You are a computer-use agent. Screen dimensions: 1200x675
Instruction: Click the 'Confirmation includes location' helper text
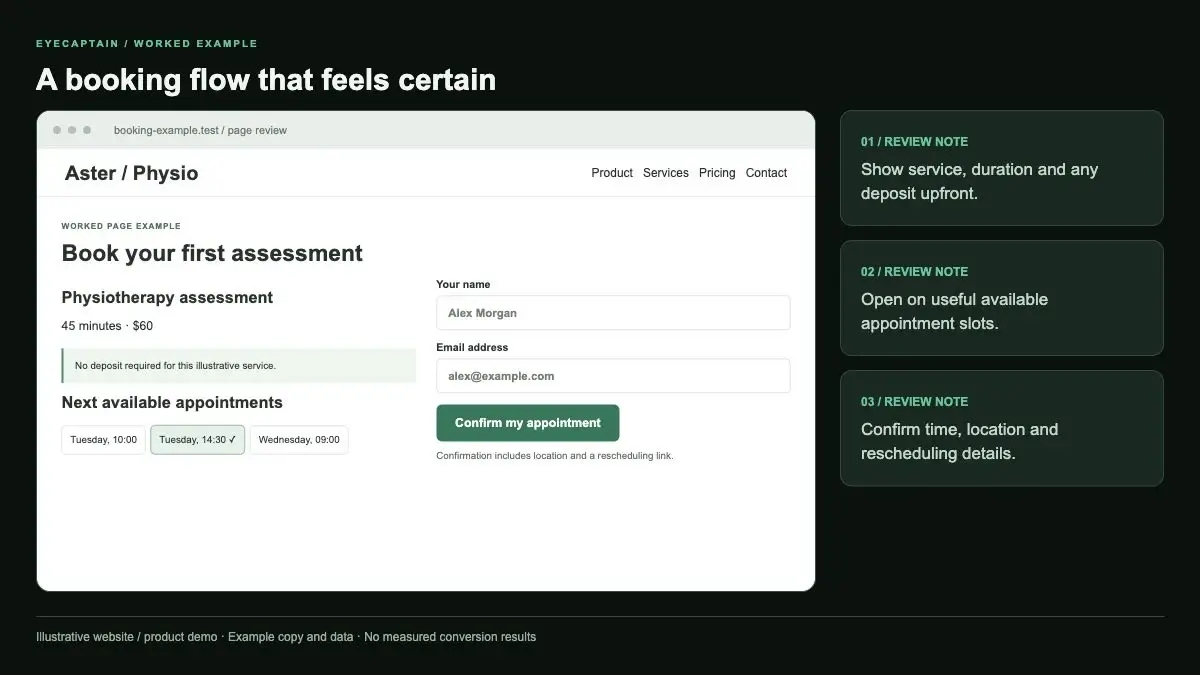click(555, 456)
